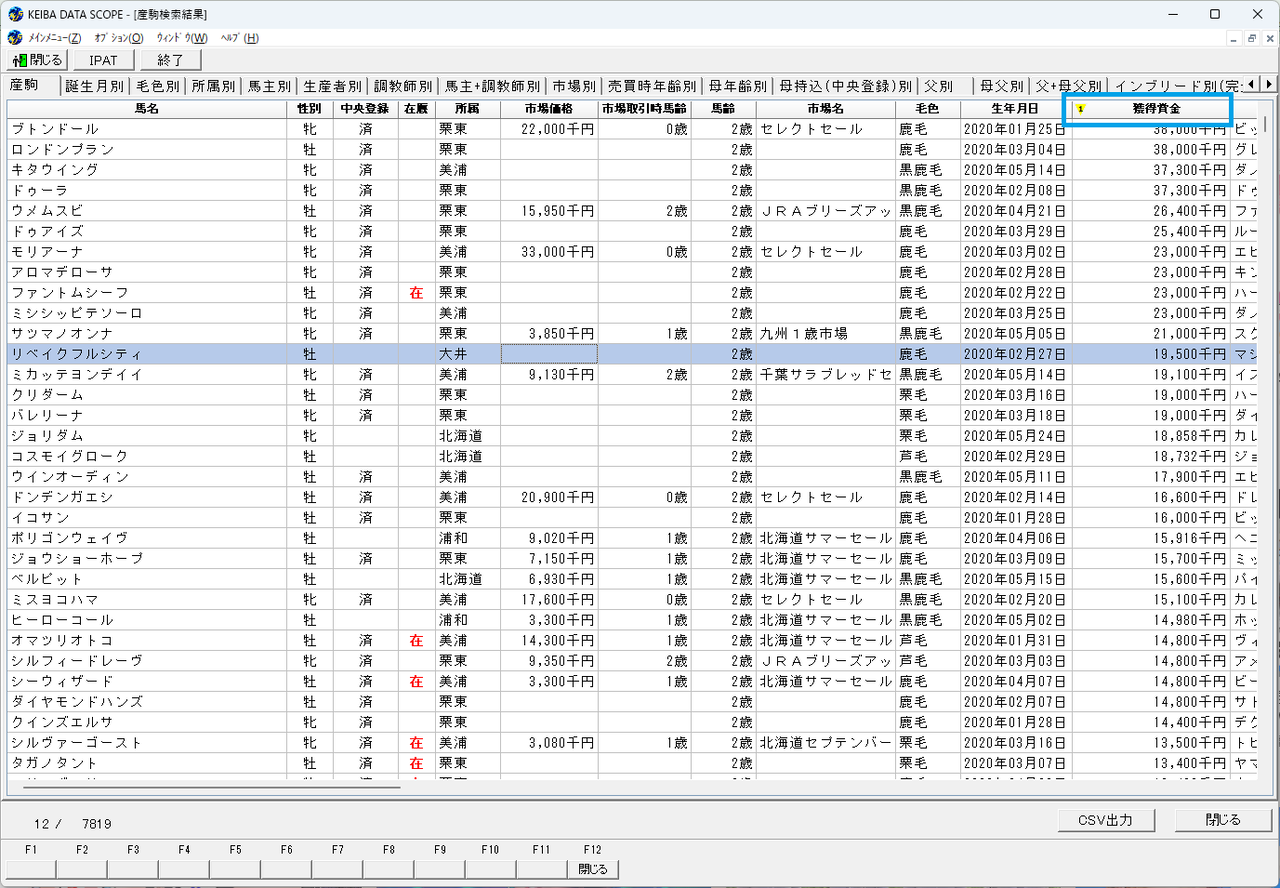Open the ヘルプ(H) menu
The image size is (1280, 888).
[x=239, y=38]
